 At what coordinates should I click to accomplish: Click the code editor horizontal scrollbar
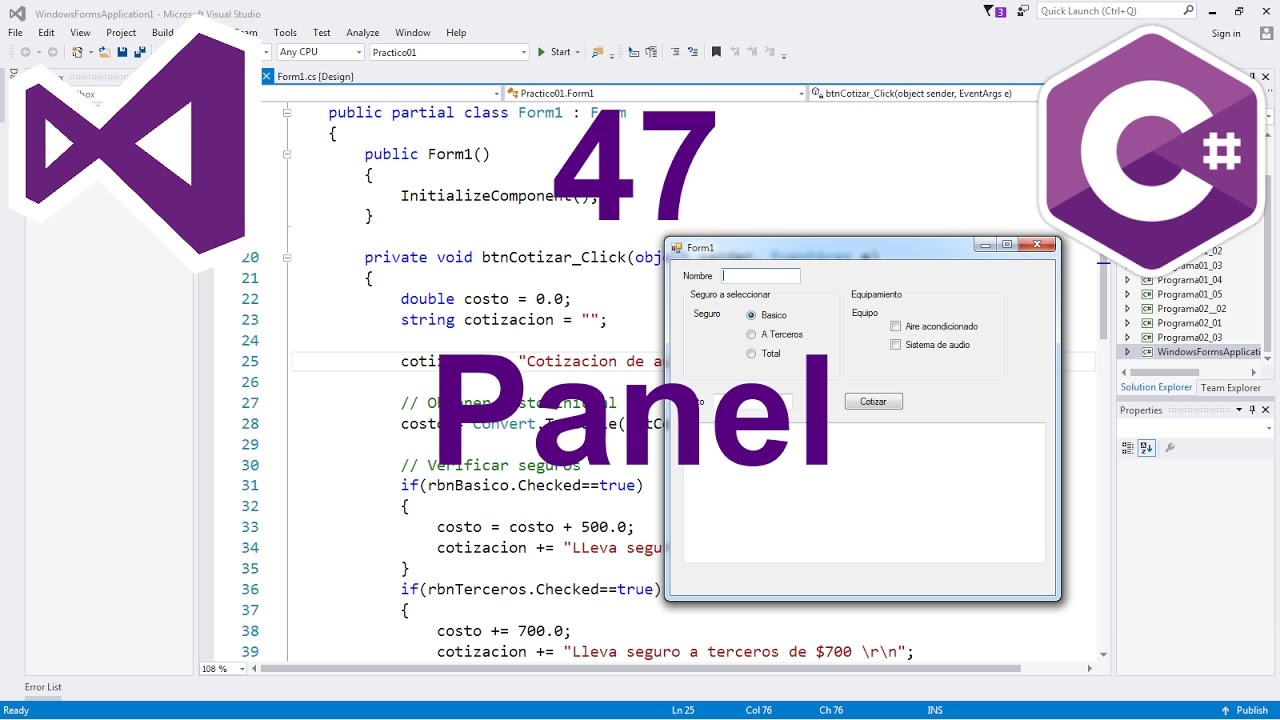(x=640, y=668)
